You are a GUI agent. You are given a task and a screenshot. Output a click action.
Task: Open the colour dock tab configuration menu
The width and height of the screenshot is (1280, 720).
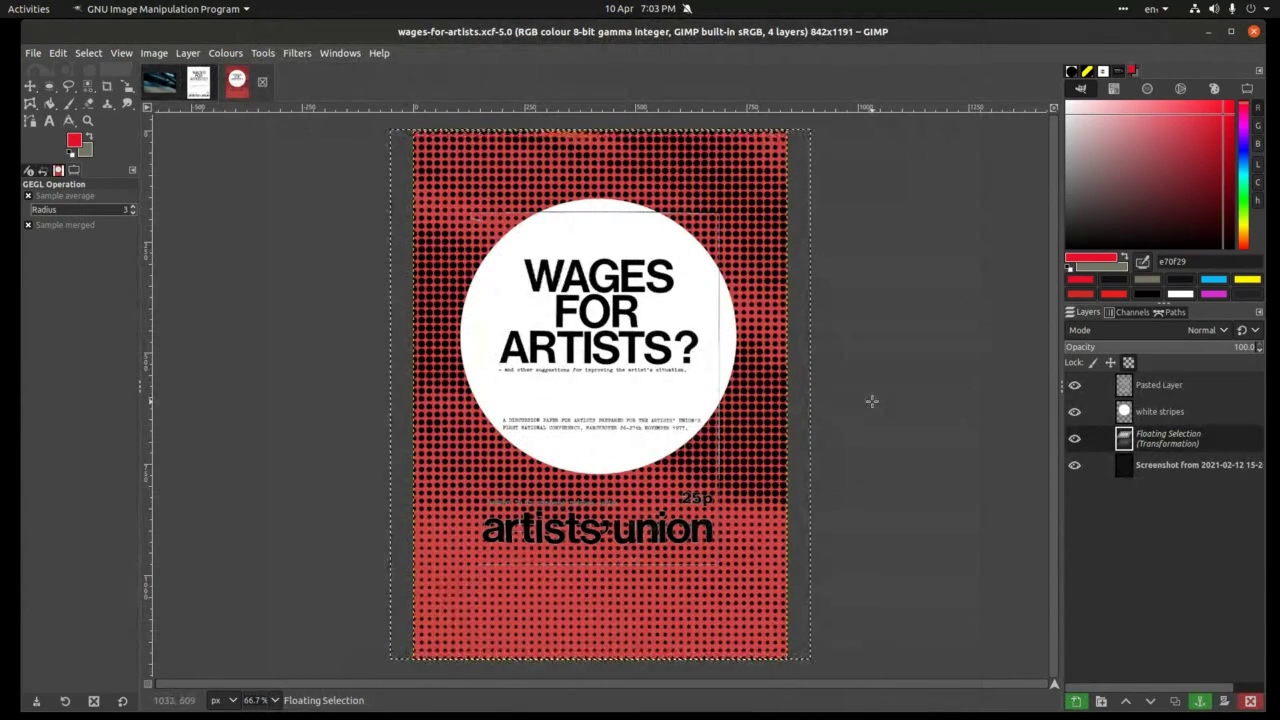point(1259,71)
